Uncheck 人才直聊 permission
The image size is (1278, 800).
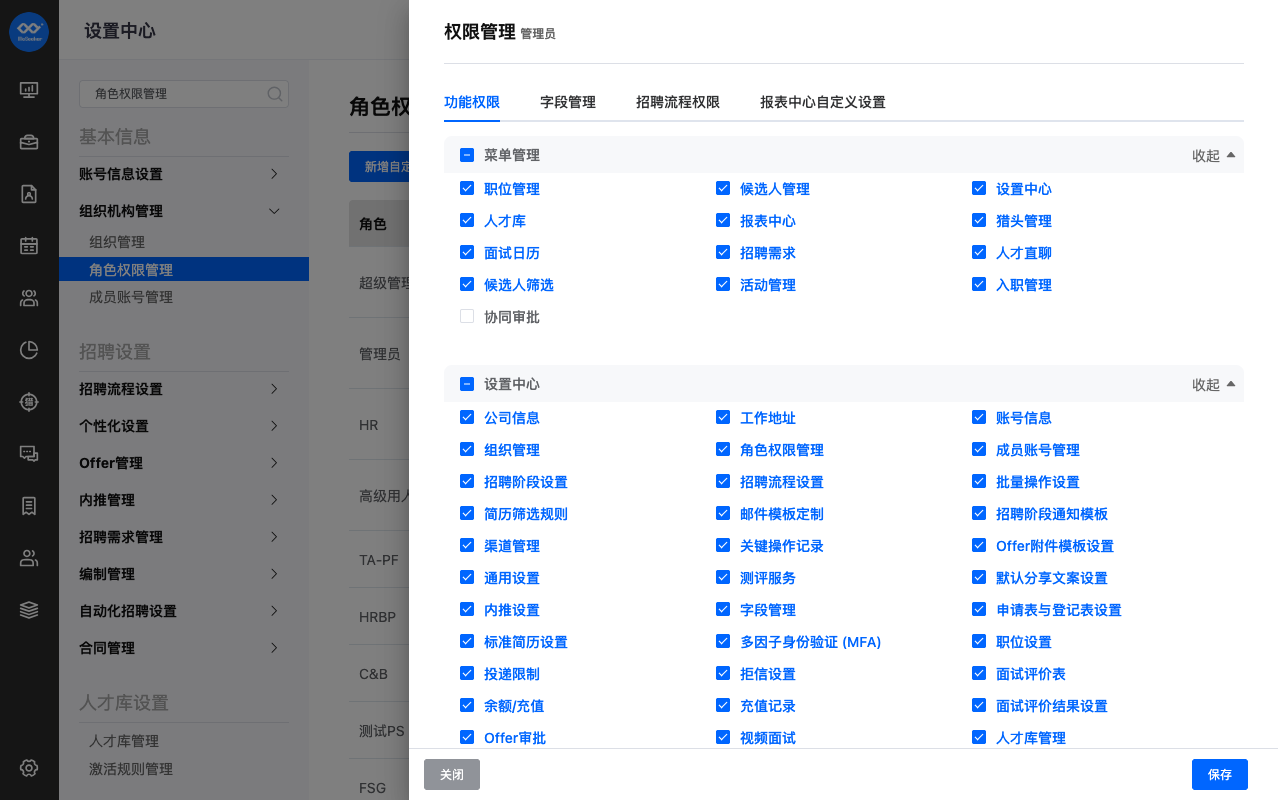[979, 252]
